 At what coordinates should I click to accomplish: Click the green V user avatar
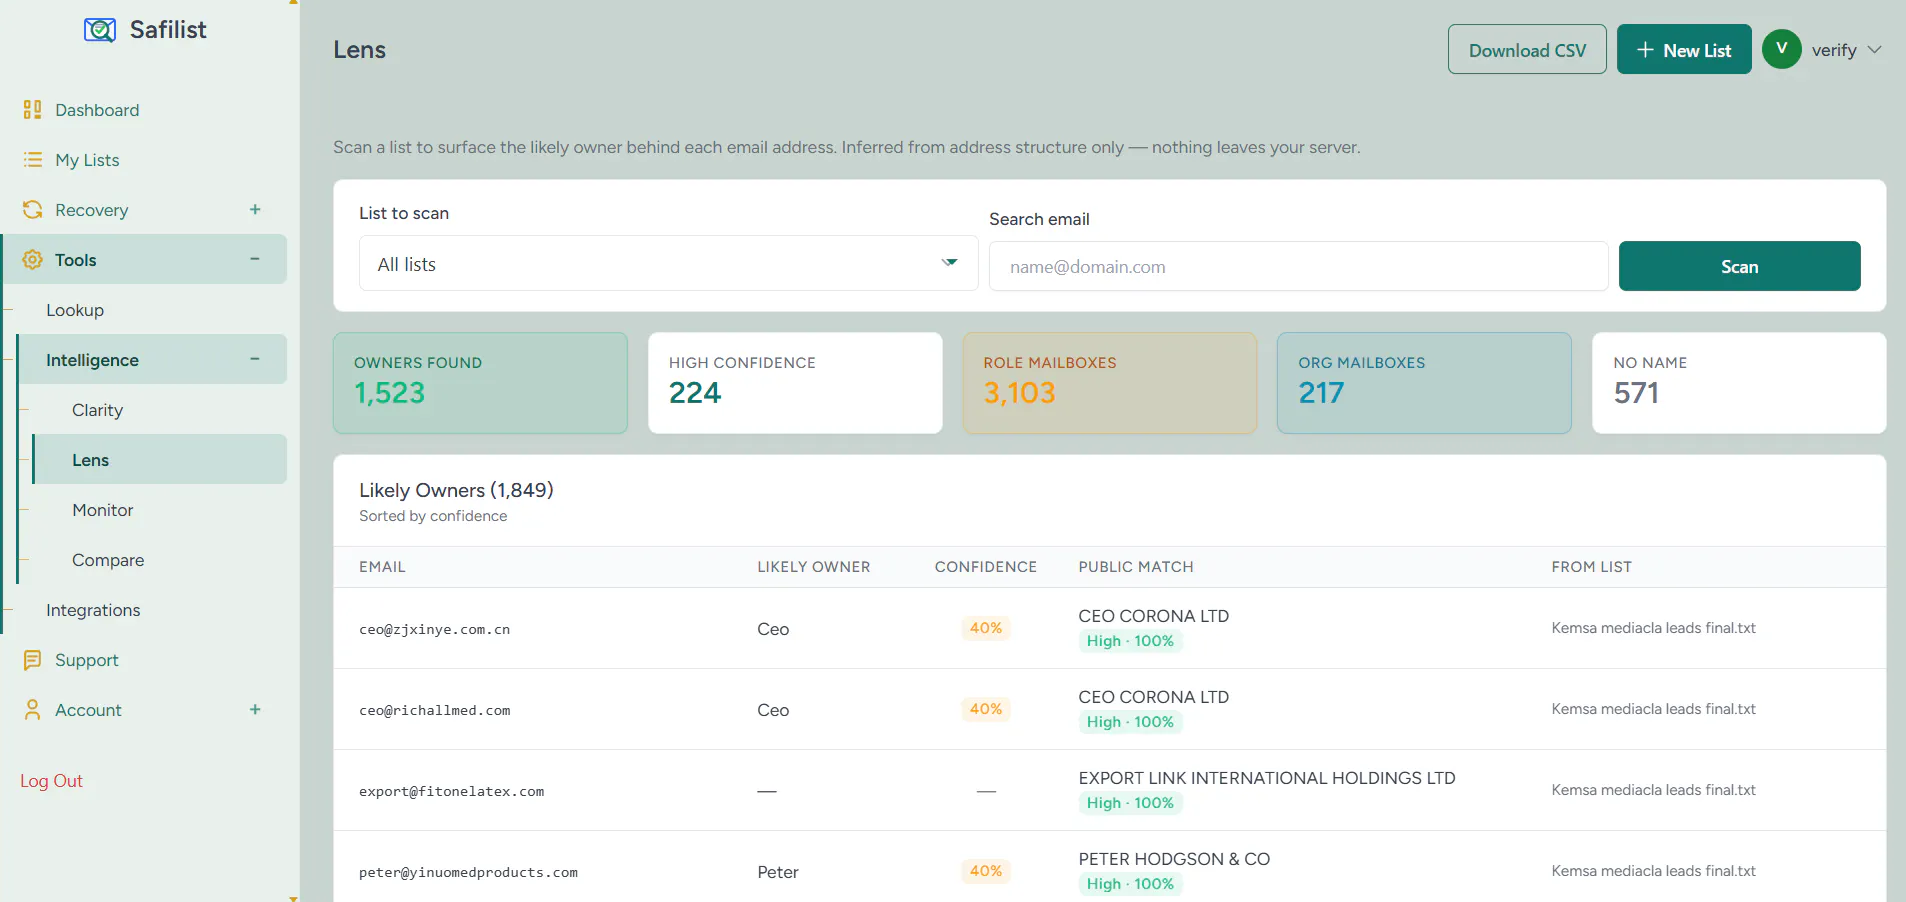[1781, 49]
